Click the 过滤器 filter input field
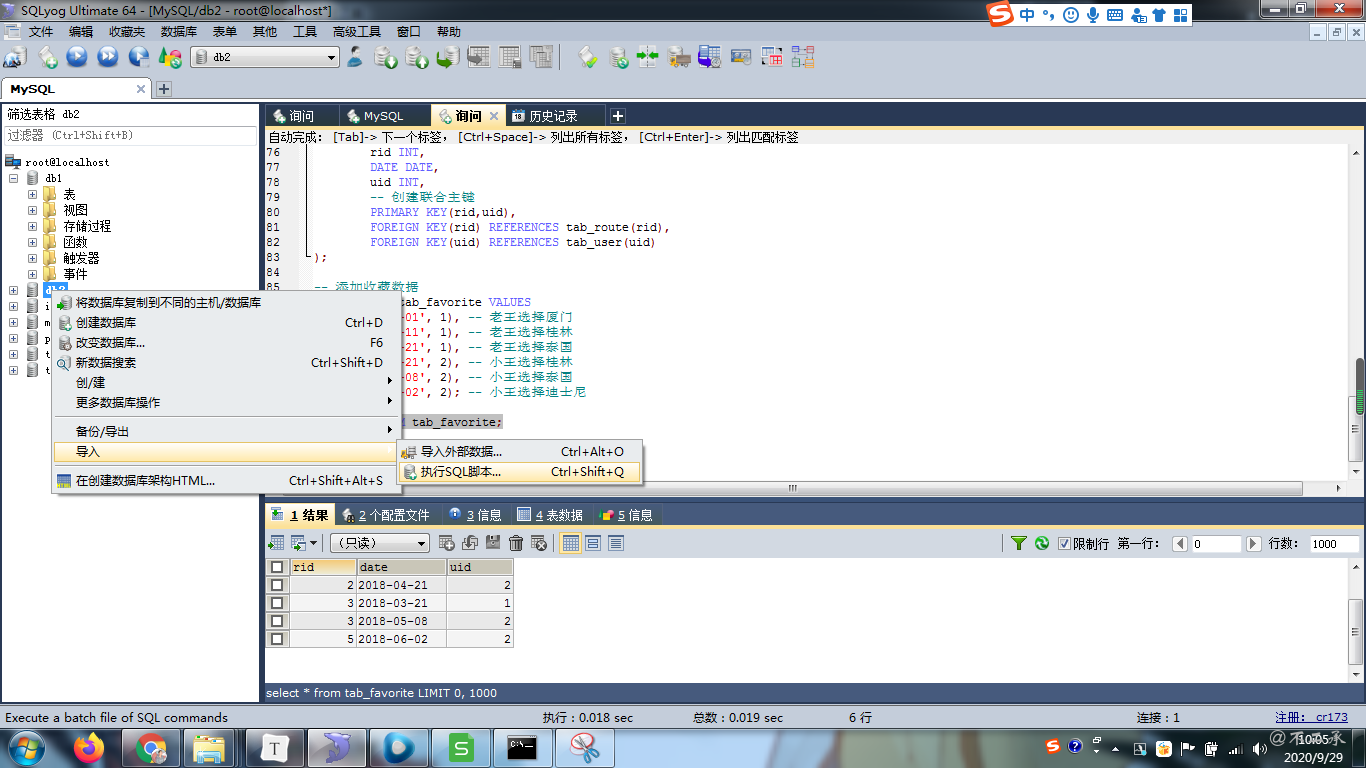Screen dimensions: 1366x768 pyautogui.click(x=131, y=135)
